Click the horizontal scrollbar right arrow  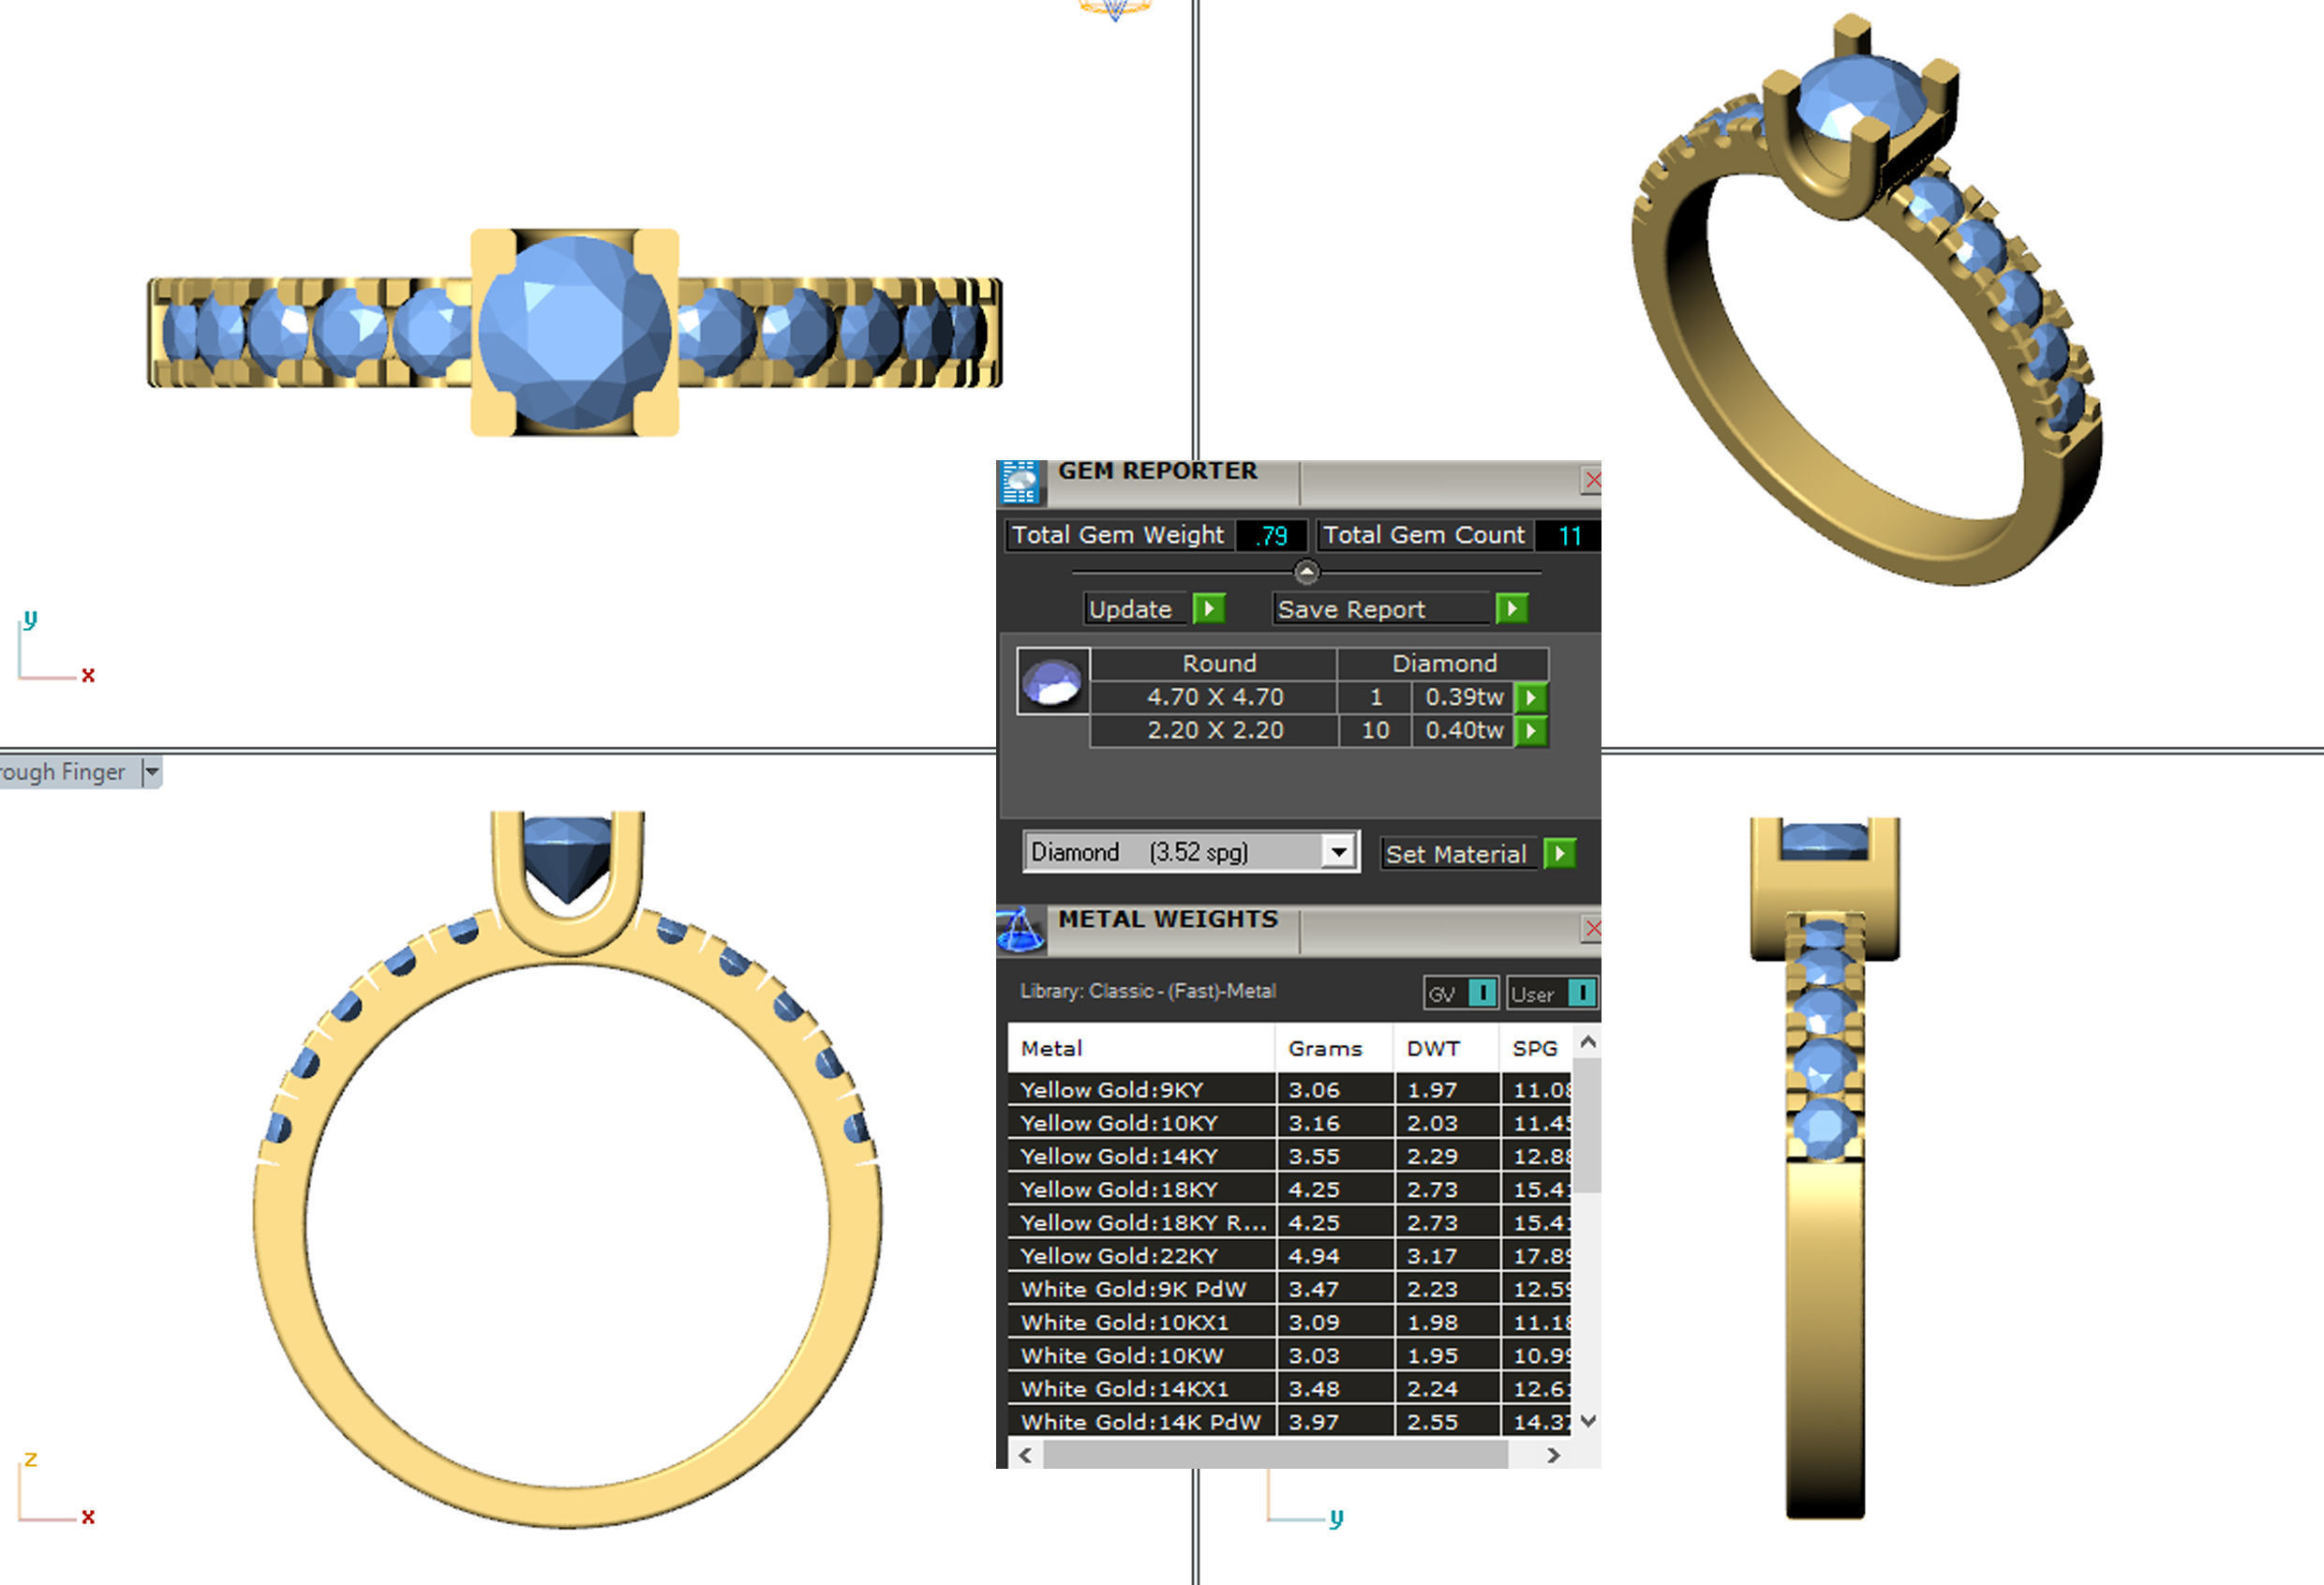pos(1553,1455)
